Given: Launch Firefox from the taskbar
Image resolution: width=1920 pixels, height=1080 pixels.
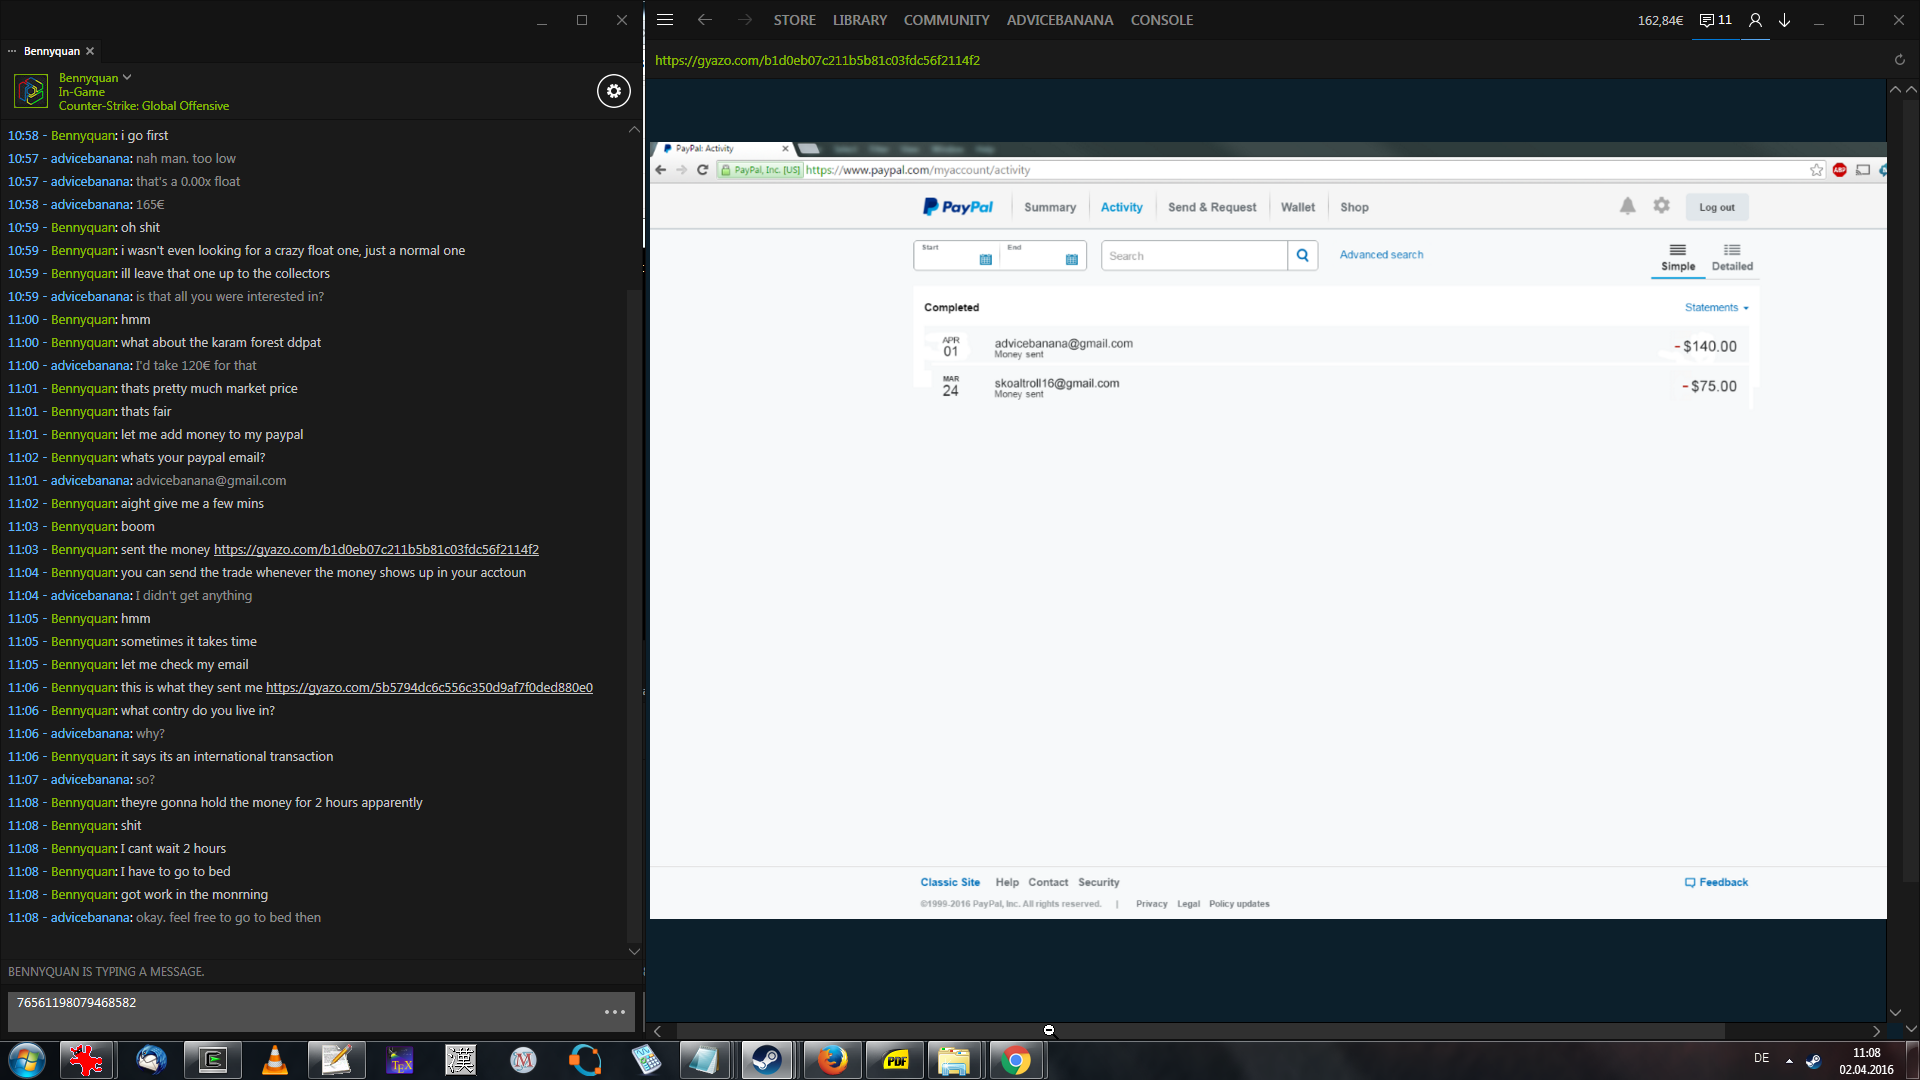Looking at the screenshot, I should [831, 1060].
